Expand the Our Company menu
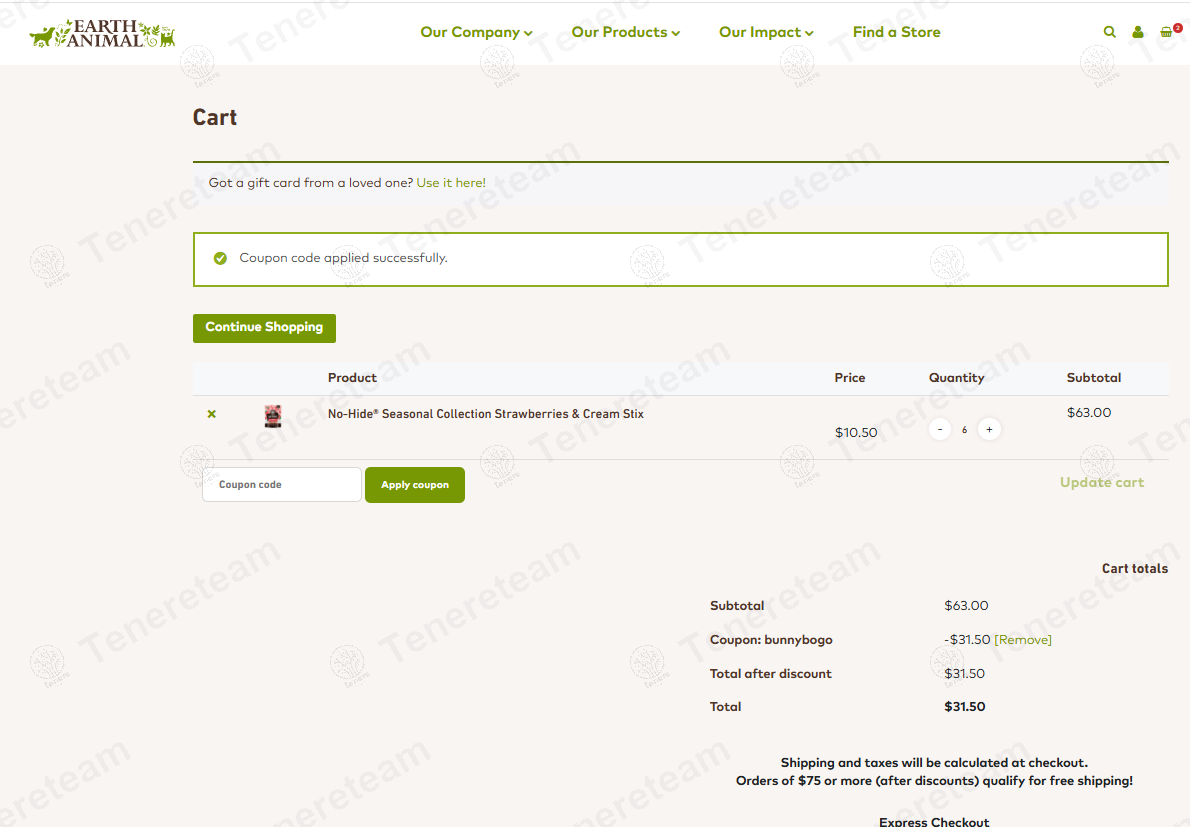The width and height of the screenshot is (1190, 827). click(477, 32)
